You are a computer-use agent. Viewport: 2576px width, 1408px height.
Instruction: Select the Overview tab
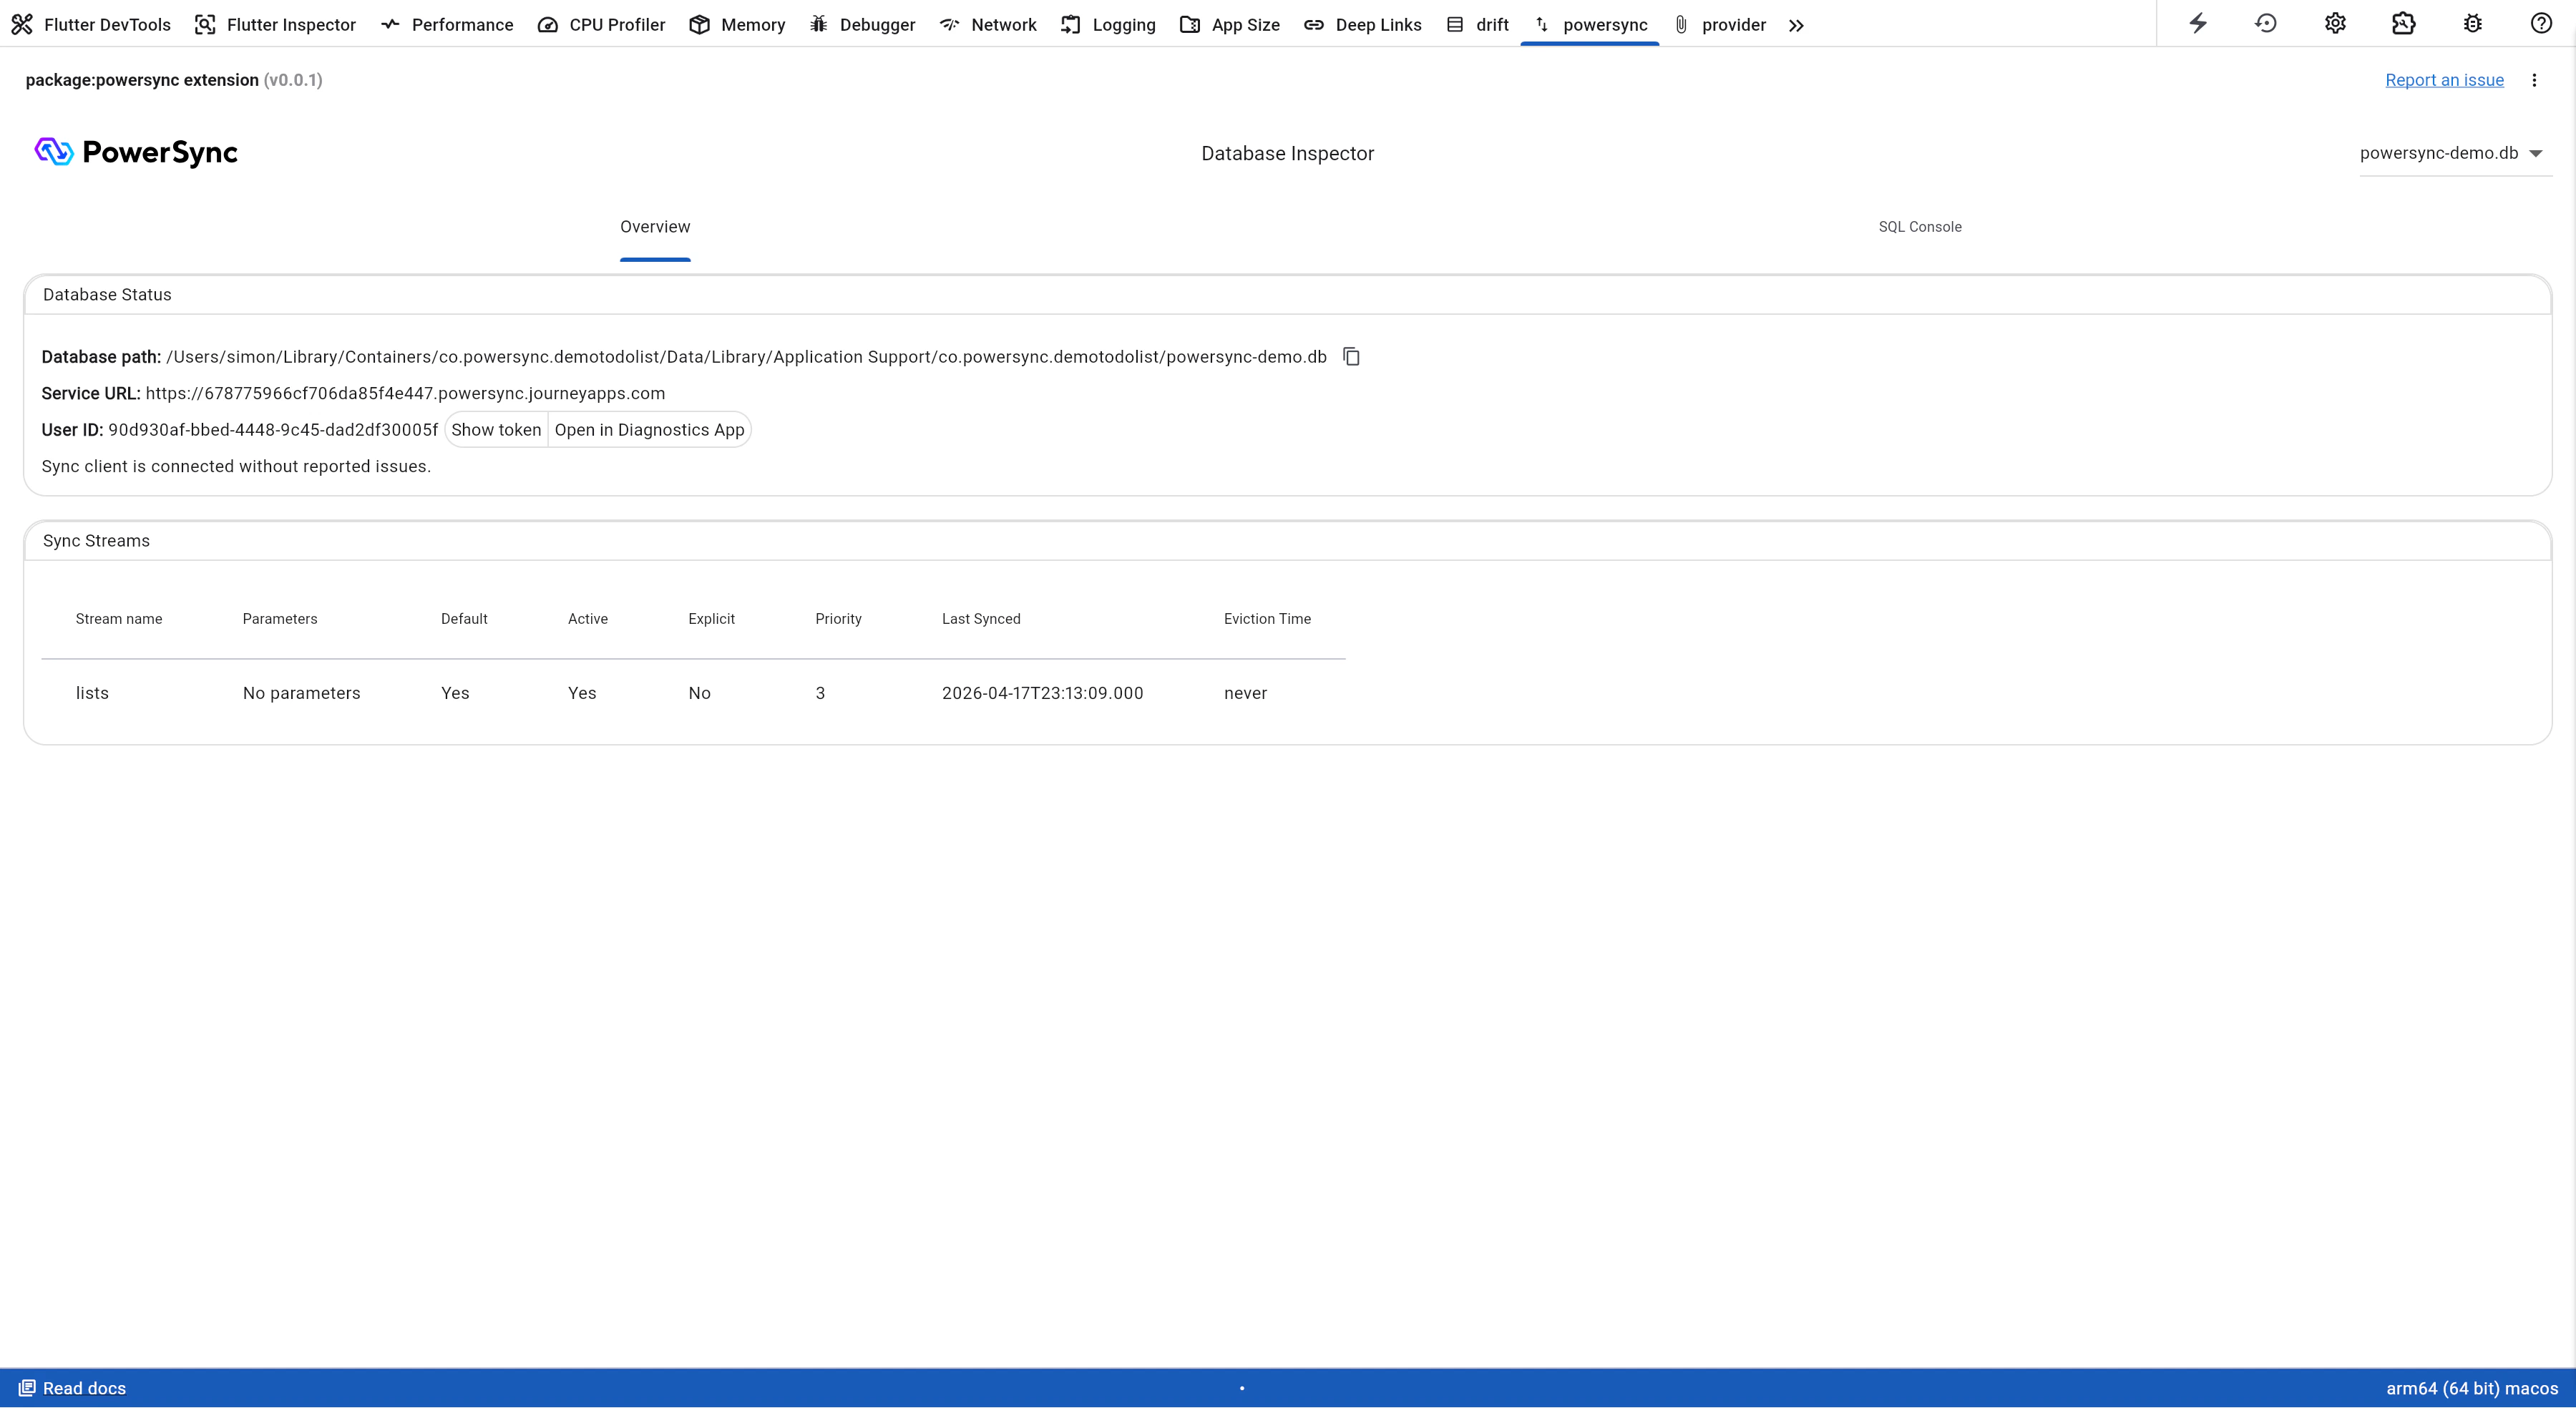coord(655,227)
